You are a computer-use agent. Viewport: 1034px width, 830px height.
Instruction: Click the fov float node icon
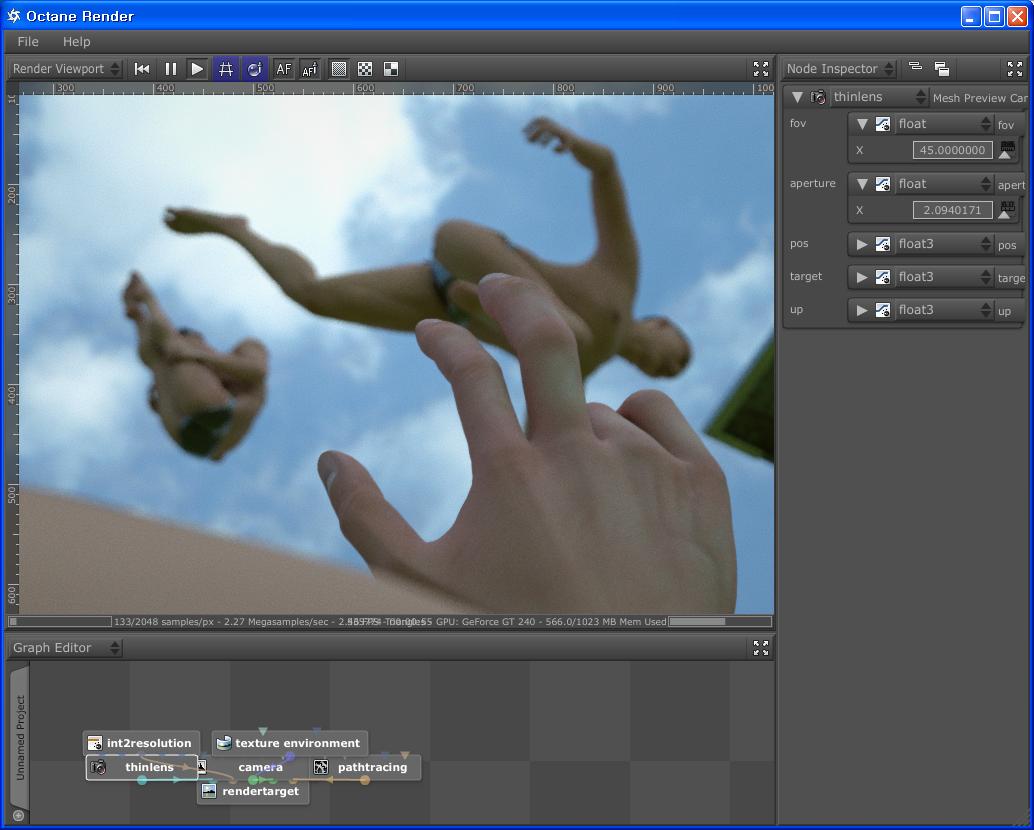883,124
